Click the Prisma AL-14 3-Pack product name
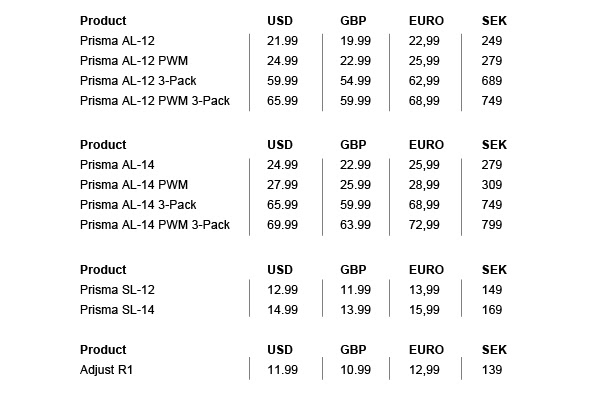Viewport: 593px width, 396px height. tap(138, 205)
